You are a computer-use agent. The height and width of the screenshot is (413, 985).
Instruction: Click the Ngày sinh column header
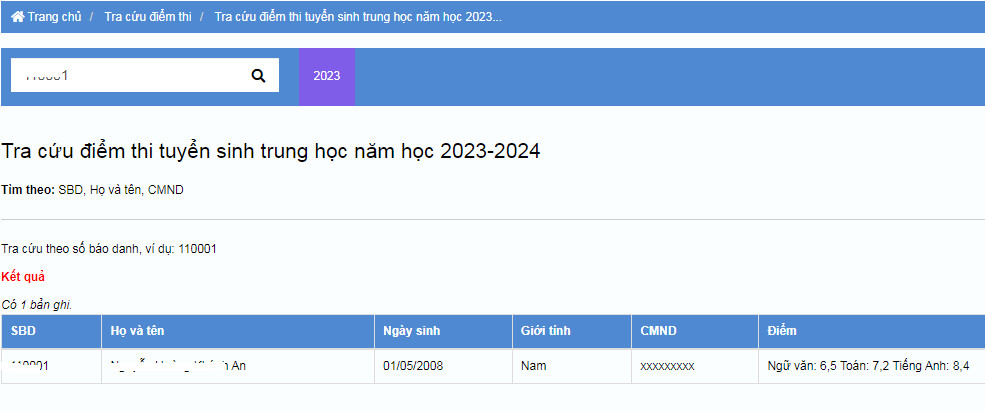[444, 331]
